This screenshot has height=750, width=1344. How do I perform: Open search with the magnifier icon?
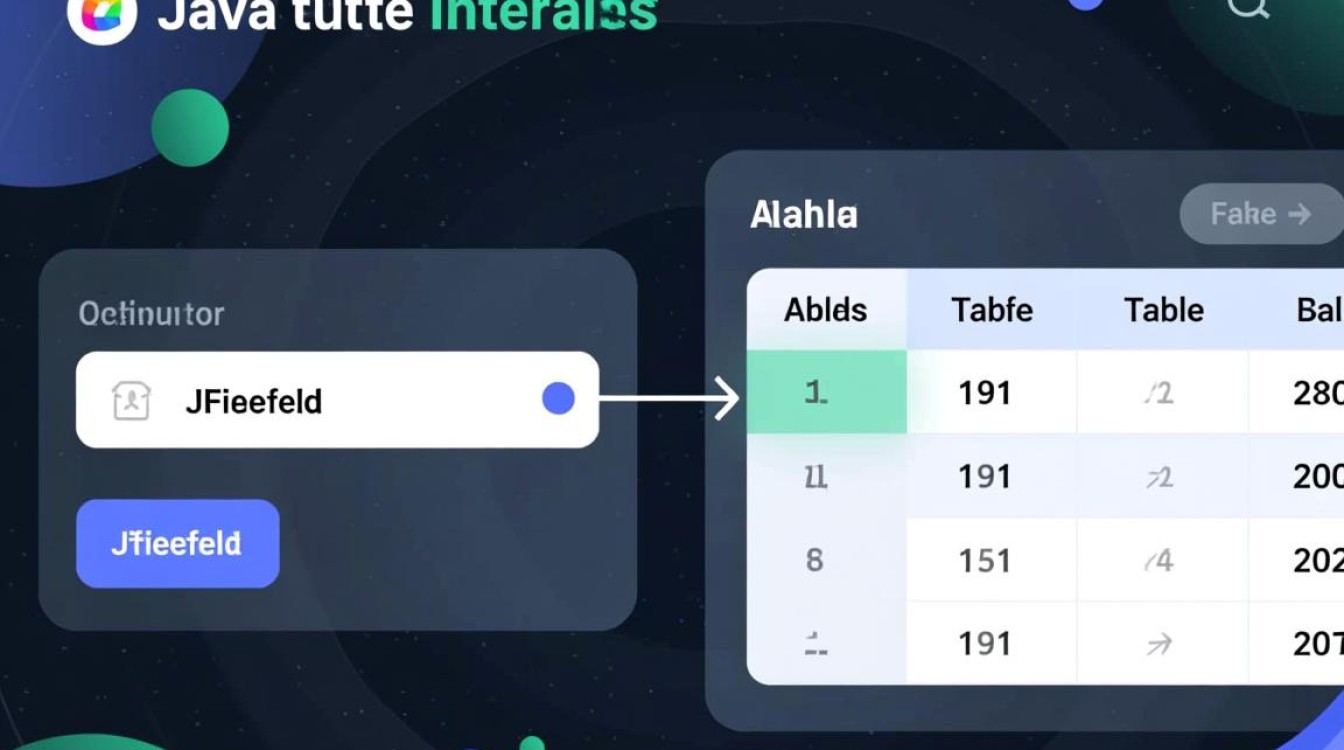[x=1248, y=8]
